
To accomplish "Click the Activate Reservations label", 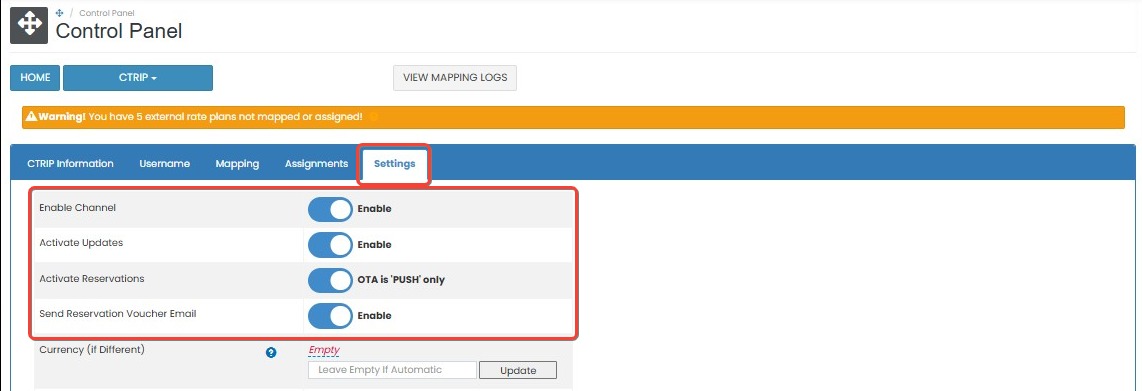I will 92,279.
